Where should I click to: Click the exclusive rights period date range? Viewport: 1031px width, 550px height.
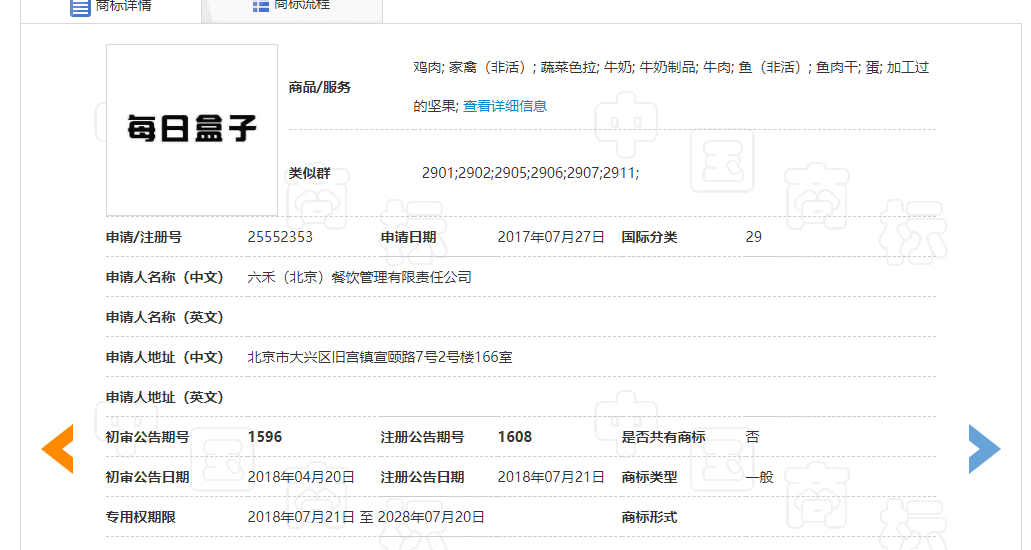[x=366, y=517]
